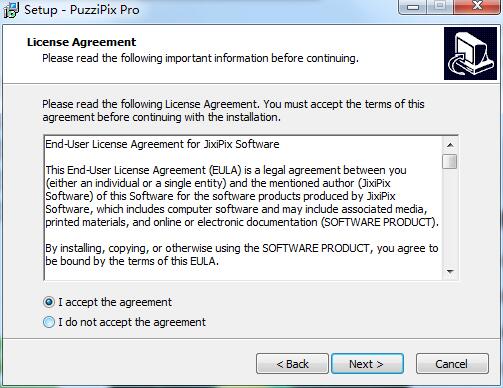
Task: Click the license scrollbar up arrow
Action: [450, 145]
